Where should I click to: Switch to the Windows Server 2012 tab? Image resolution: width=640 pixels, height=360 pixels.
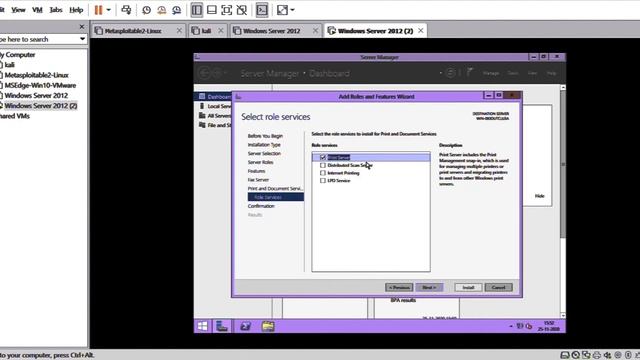pos(271,31)
